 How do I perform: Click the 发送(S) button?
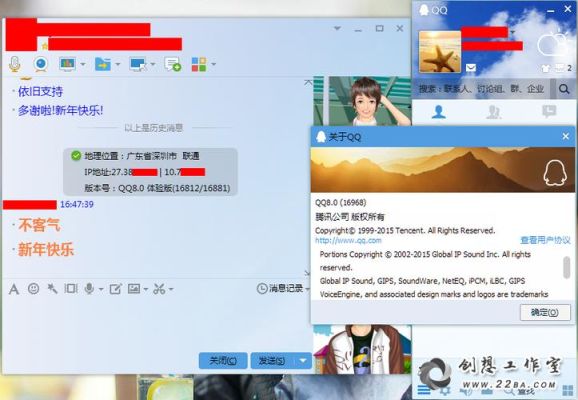pos(273,361)
